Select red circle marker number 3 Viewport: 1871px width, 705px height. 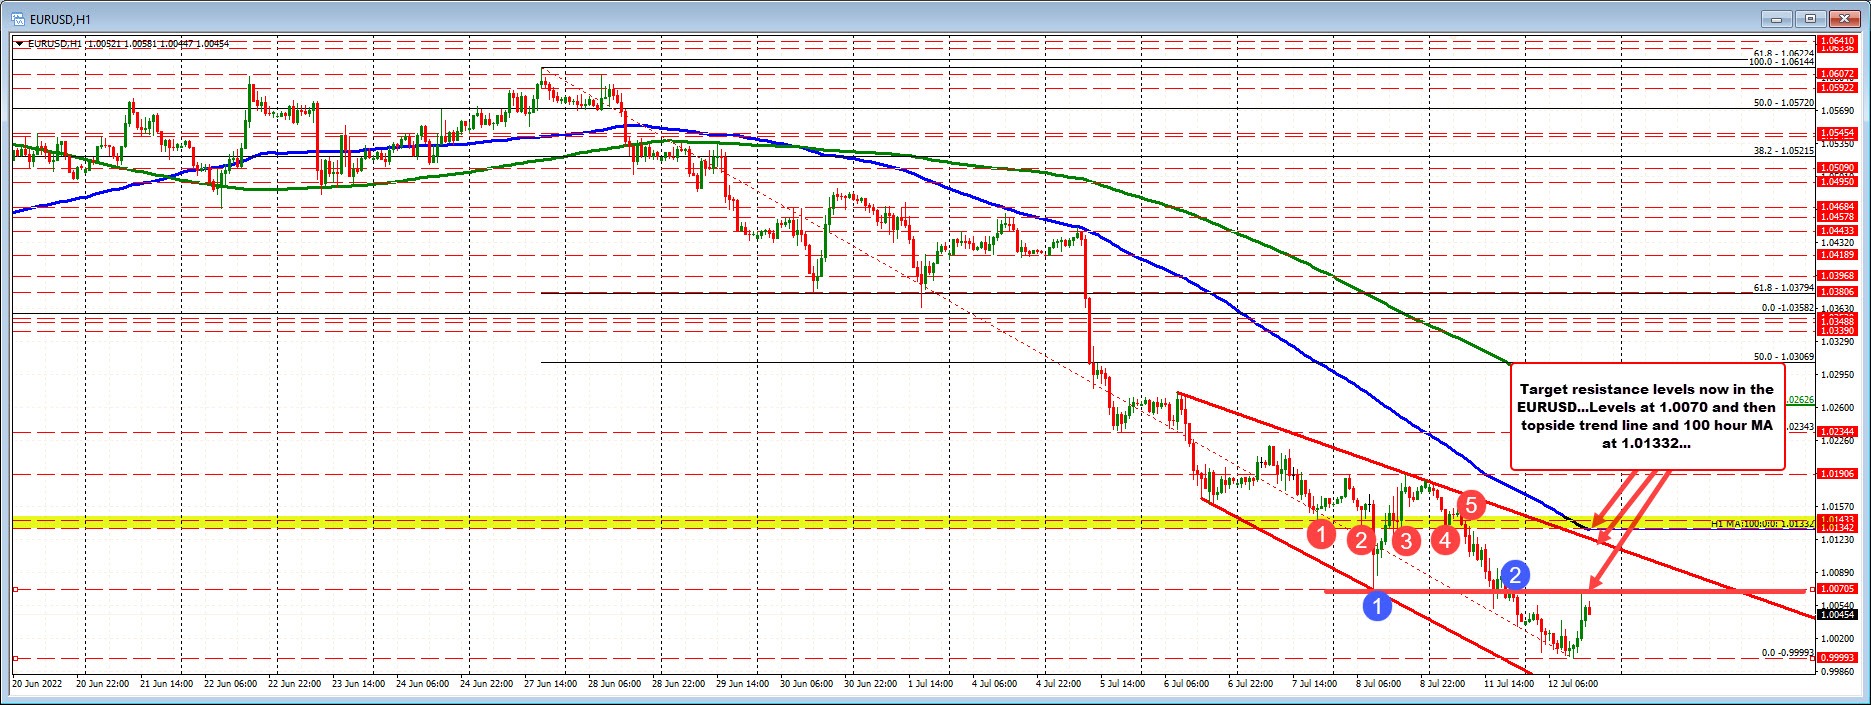click(x=1405, y=541)
